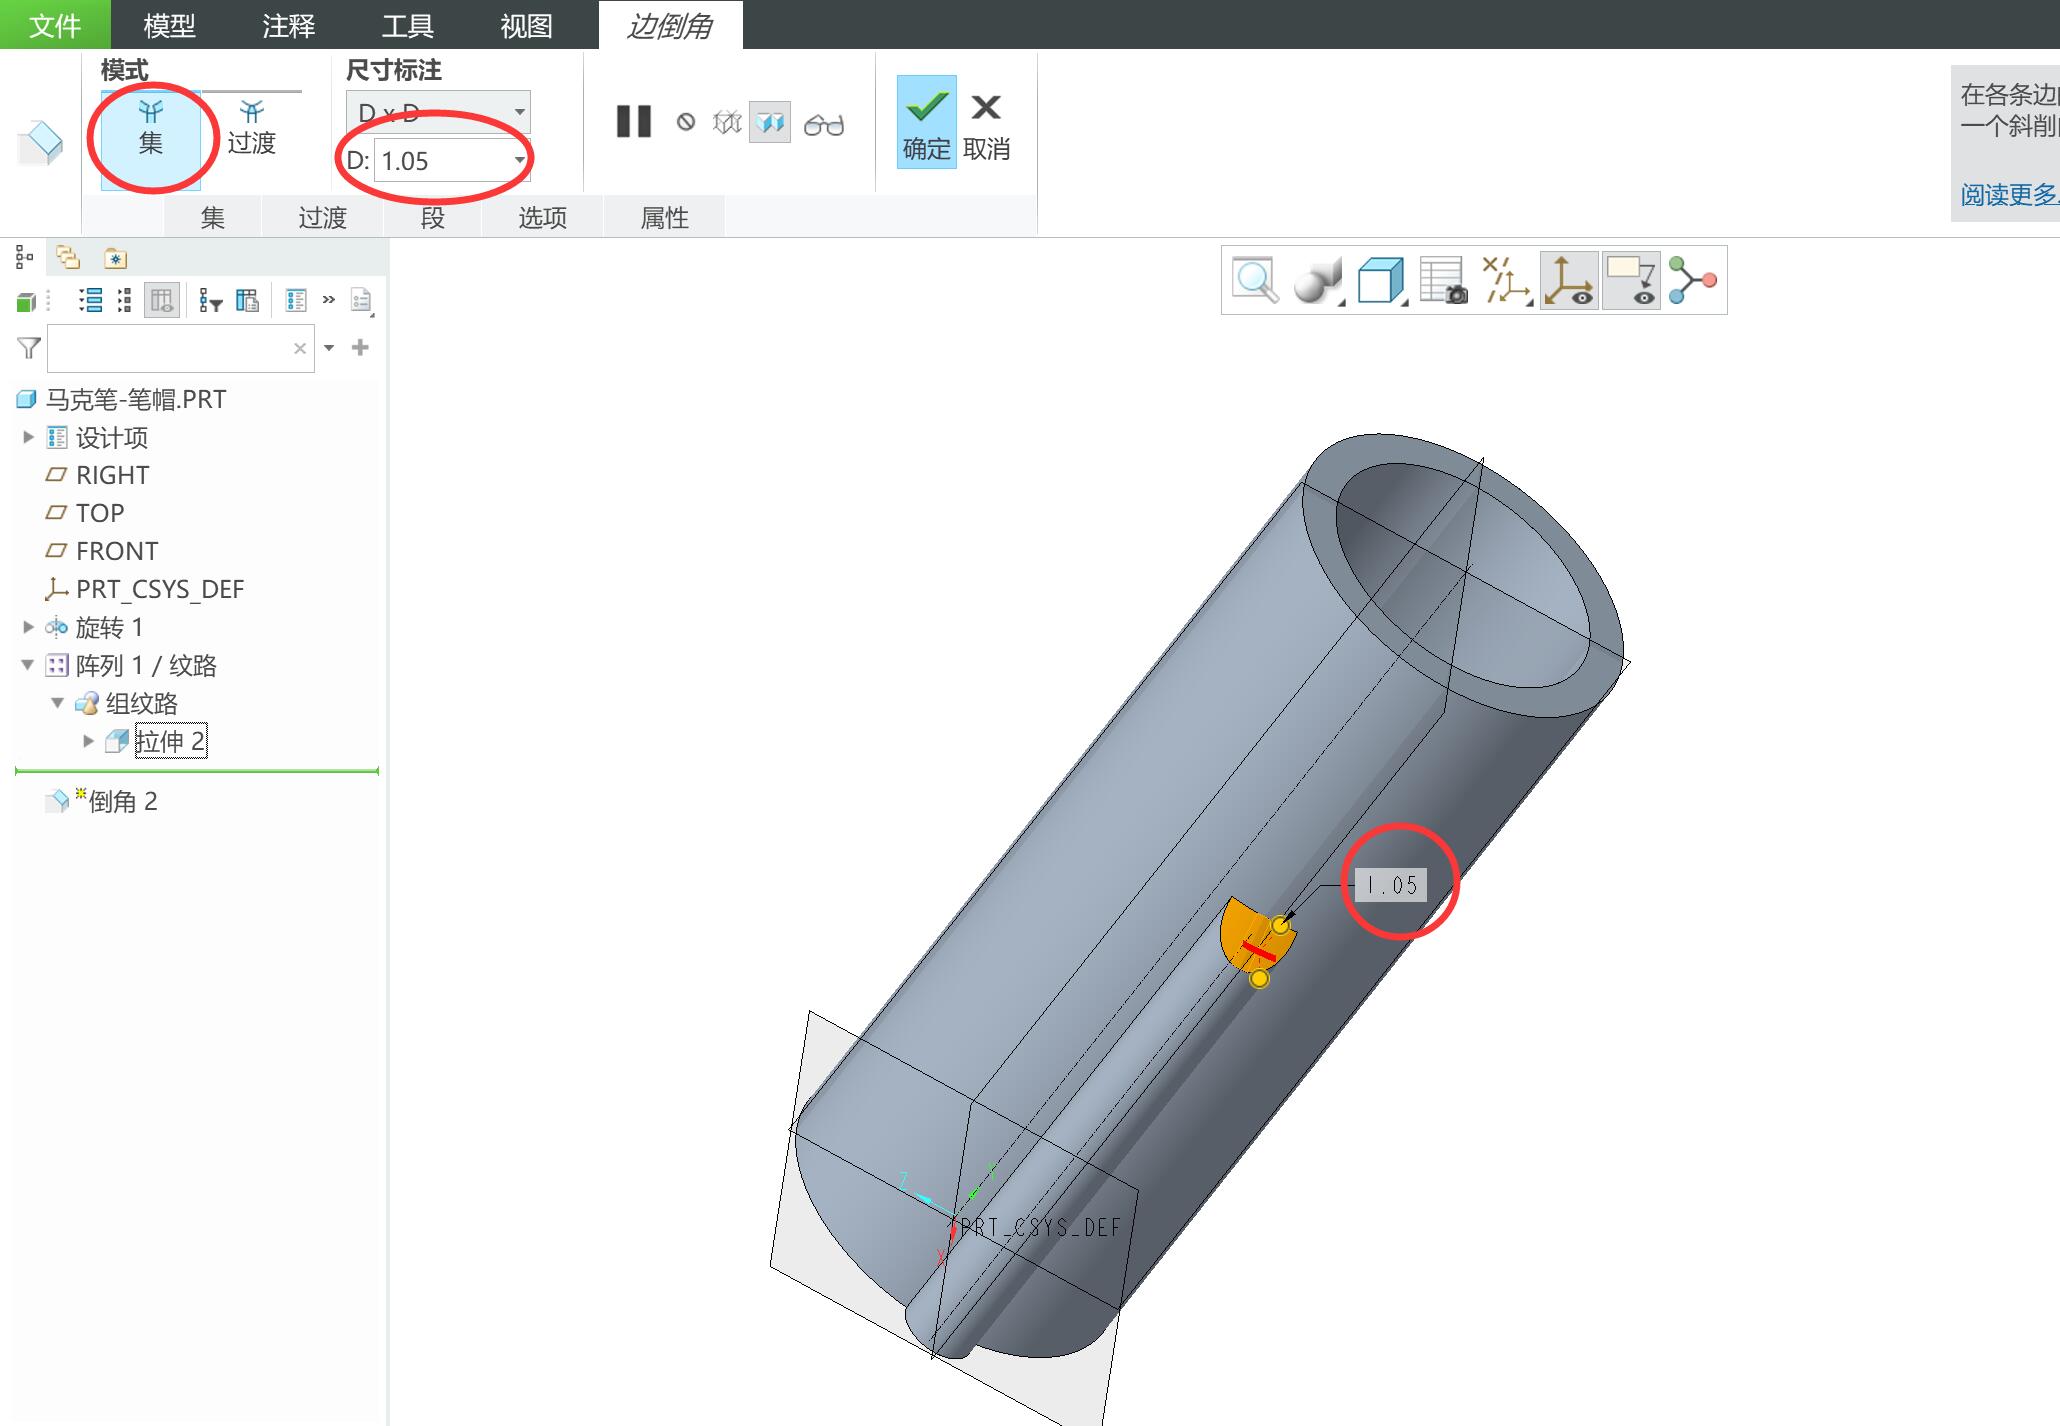Open the 选项 panel tab
This screenshot has width=2060, height=1426.
[x=542, y=217]
